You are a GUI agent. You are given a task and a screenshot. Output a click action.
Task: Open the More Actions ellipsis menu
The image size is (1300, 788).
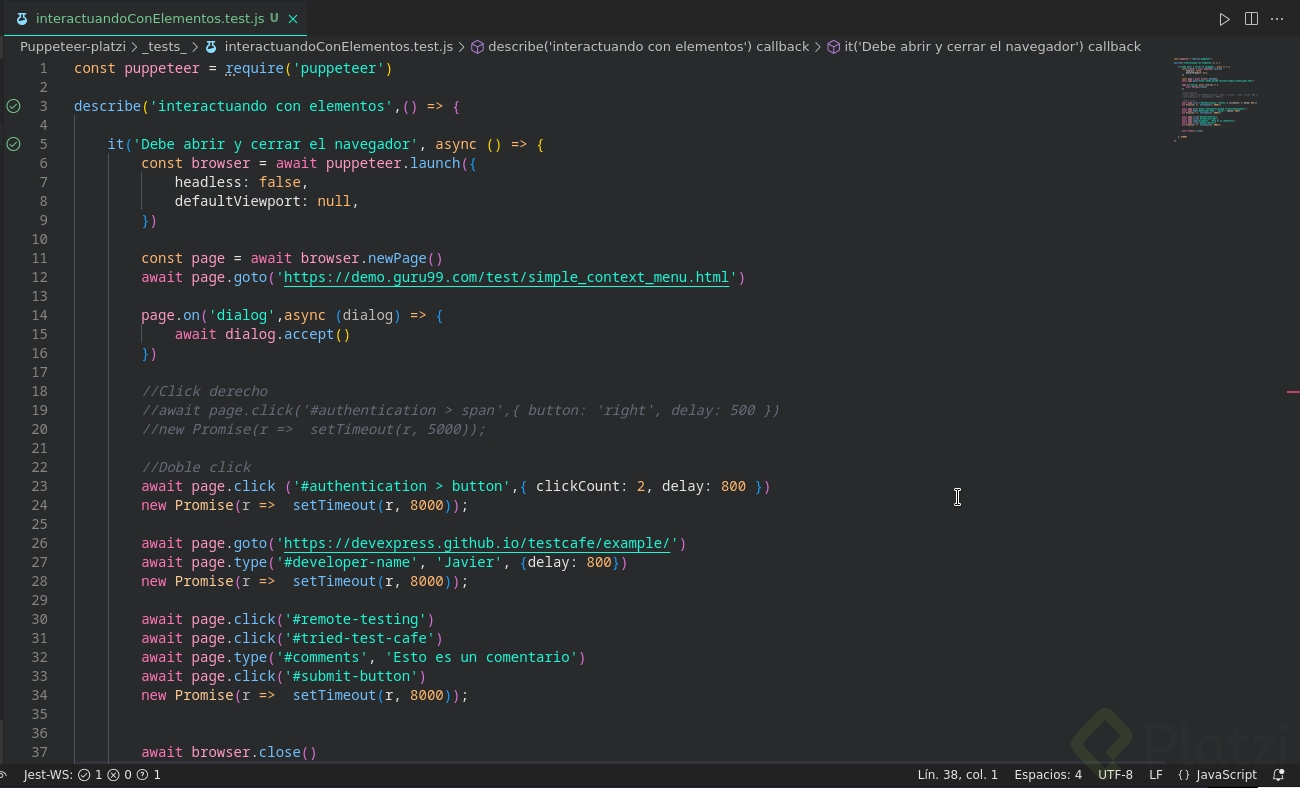click(x=1277, y=19)
